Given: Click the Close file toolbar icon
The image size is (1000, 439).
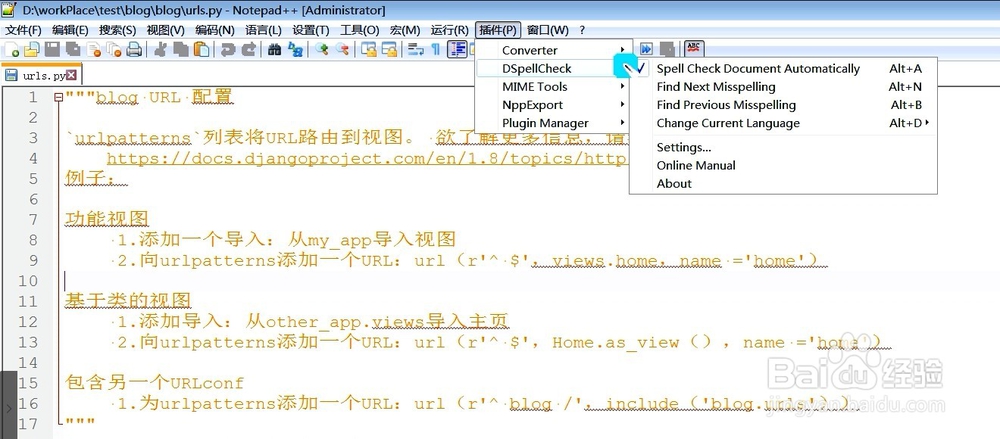Looking at the screenshot, I should coord(94,50).
